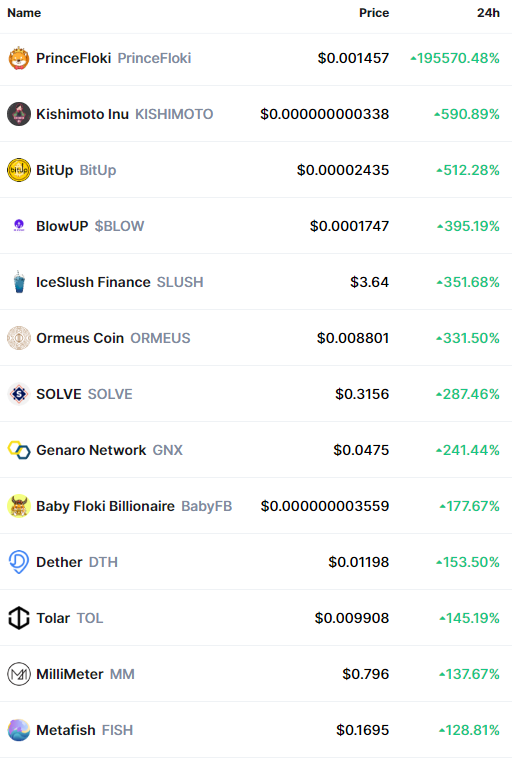Click the Tolar price $0.009908
The image size is (512, 762).
[x=352, y=618]
